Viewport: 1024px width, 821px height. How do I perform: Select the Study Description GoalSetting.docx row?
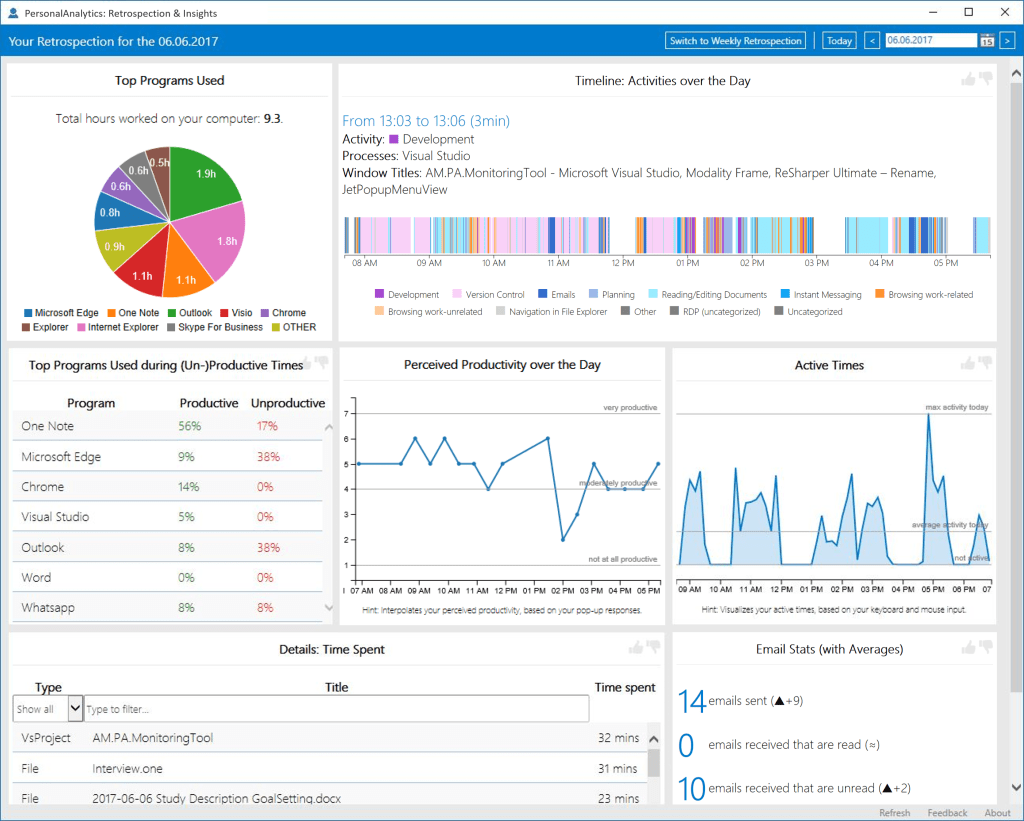tap(330, 797)
